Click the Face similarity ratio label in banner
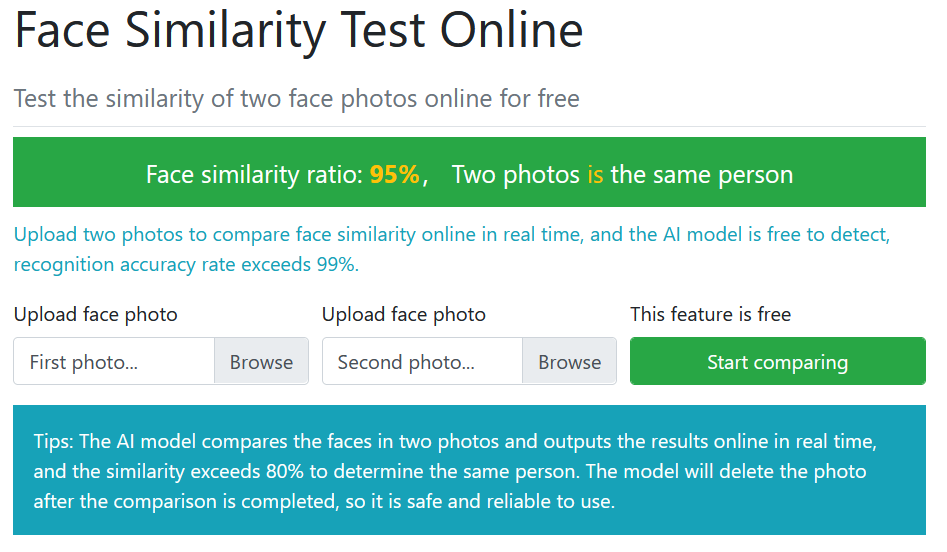The image size is (947, 552). tap(254, 175)
